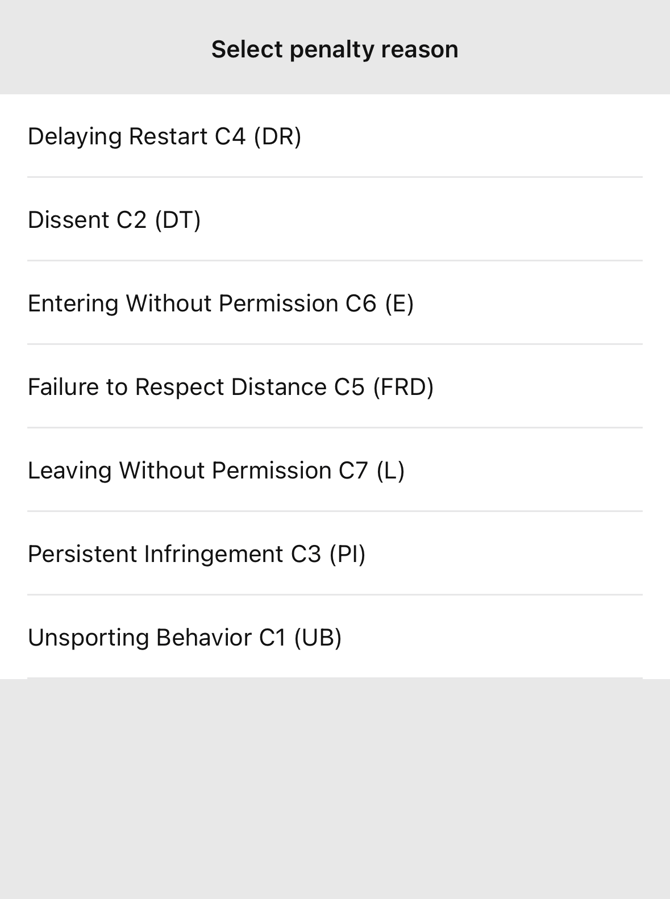Choose the reason abbreviated UB
The height and width of the screenshot is (899, 670).
pyautogui.click(x=335, y=637)
